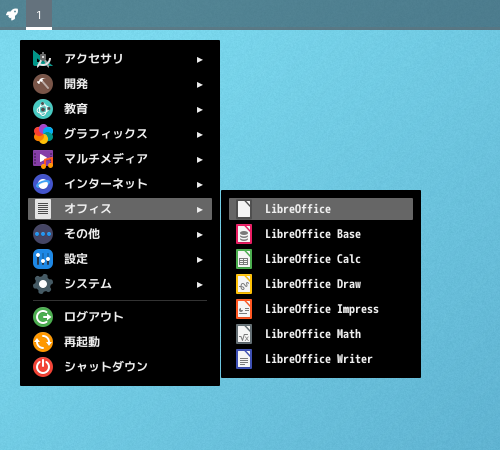500x450 pixels.
Task: Open the インターネット menu entry
Action: (x=120, y=184)
